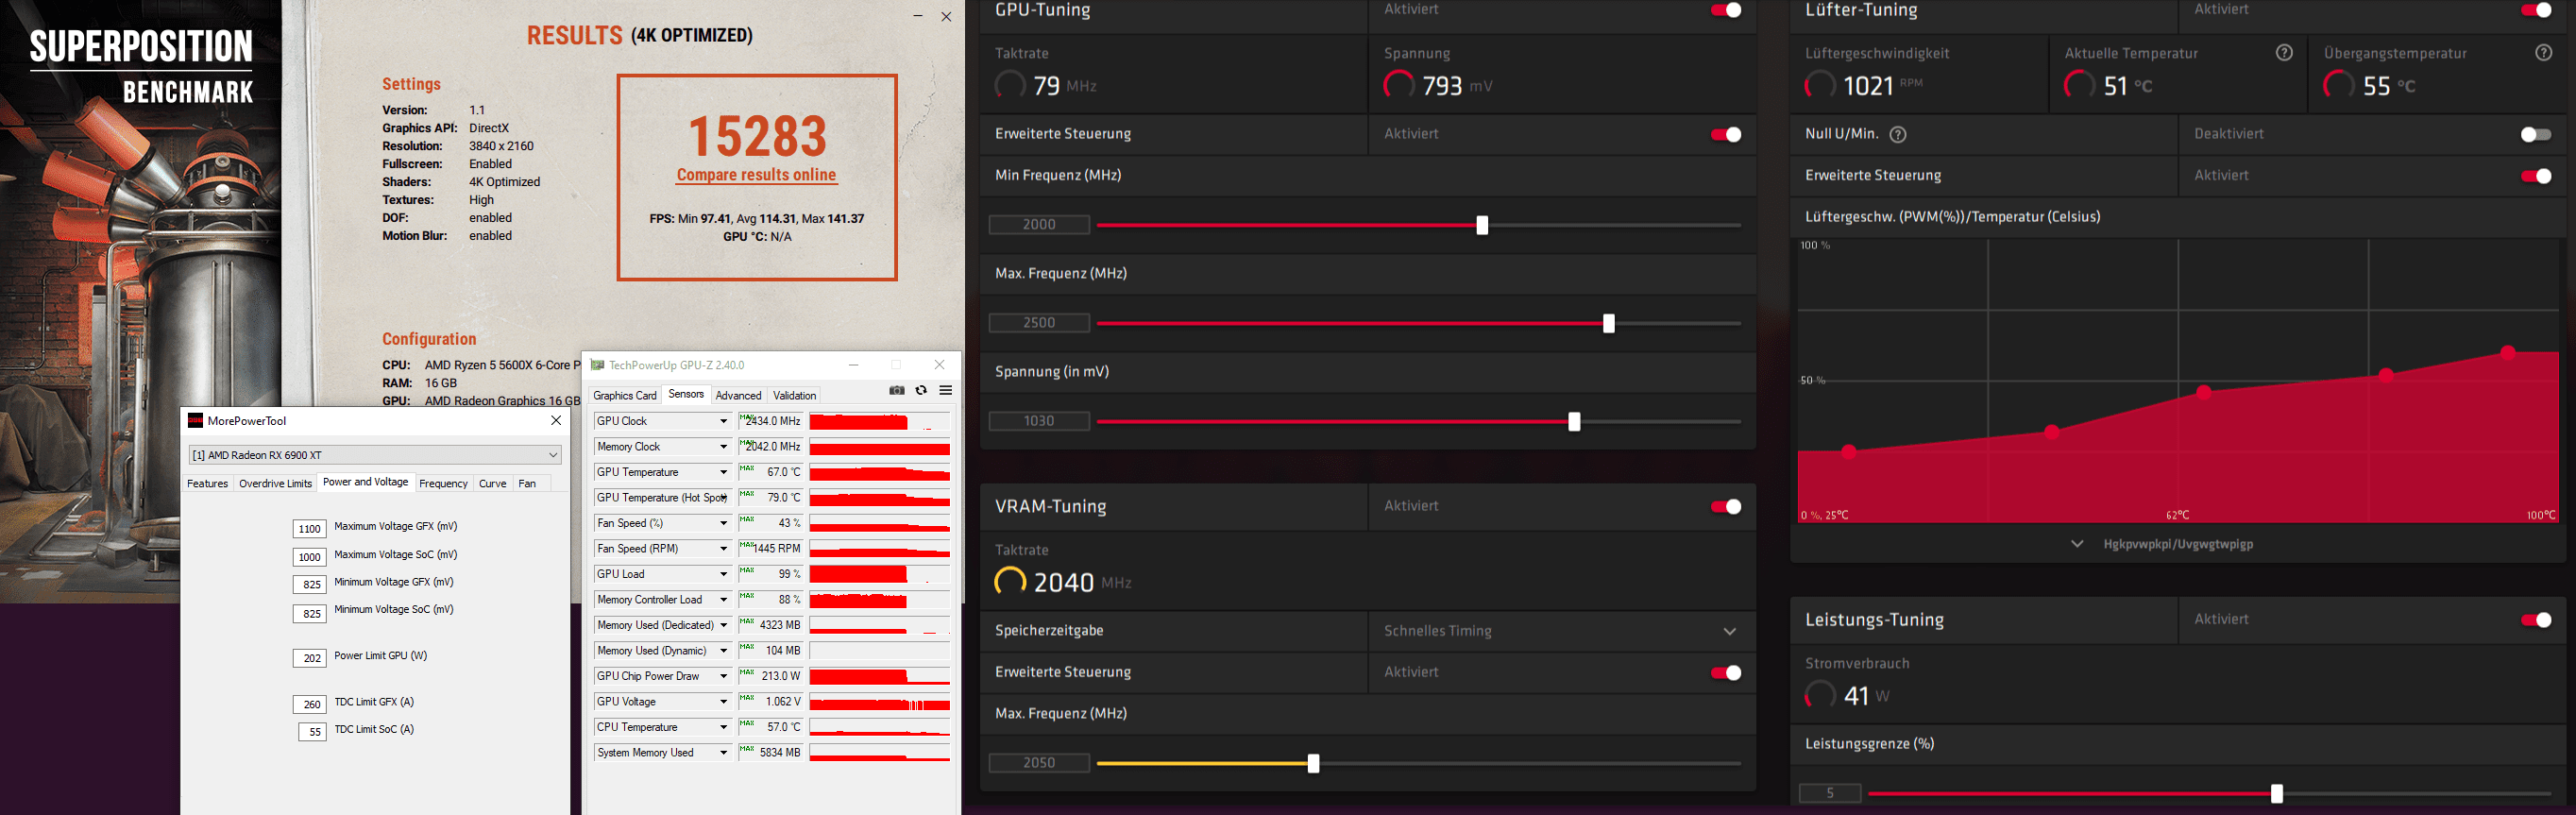2576x815 pixels.
Task: Click Maximum Voltage GFX field 1100
Action: pos(309,529)
